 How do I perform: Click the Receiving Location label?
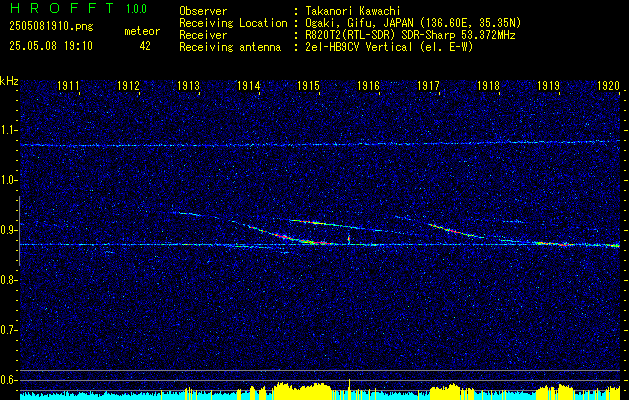(x=233, y=23)
